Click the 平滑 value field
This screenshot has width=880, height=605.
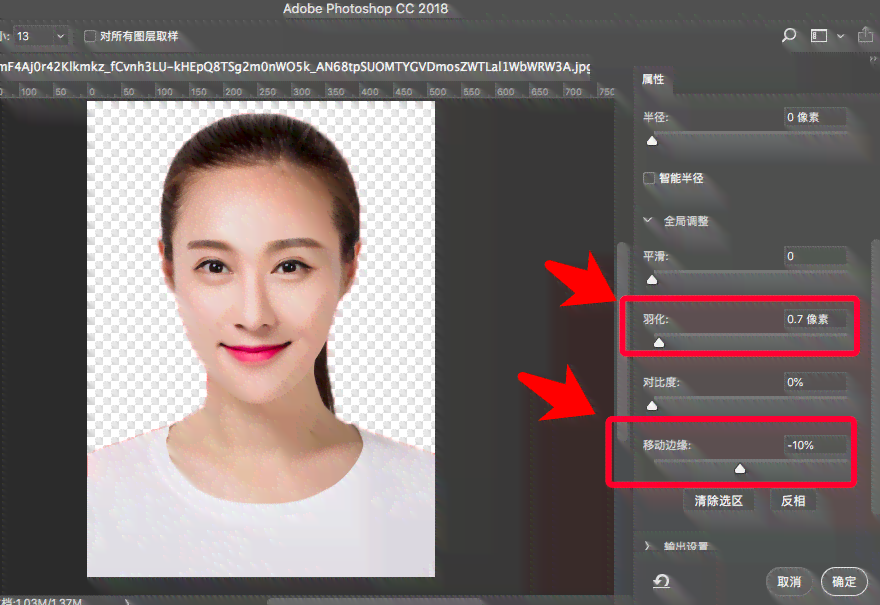(815, 256)
